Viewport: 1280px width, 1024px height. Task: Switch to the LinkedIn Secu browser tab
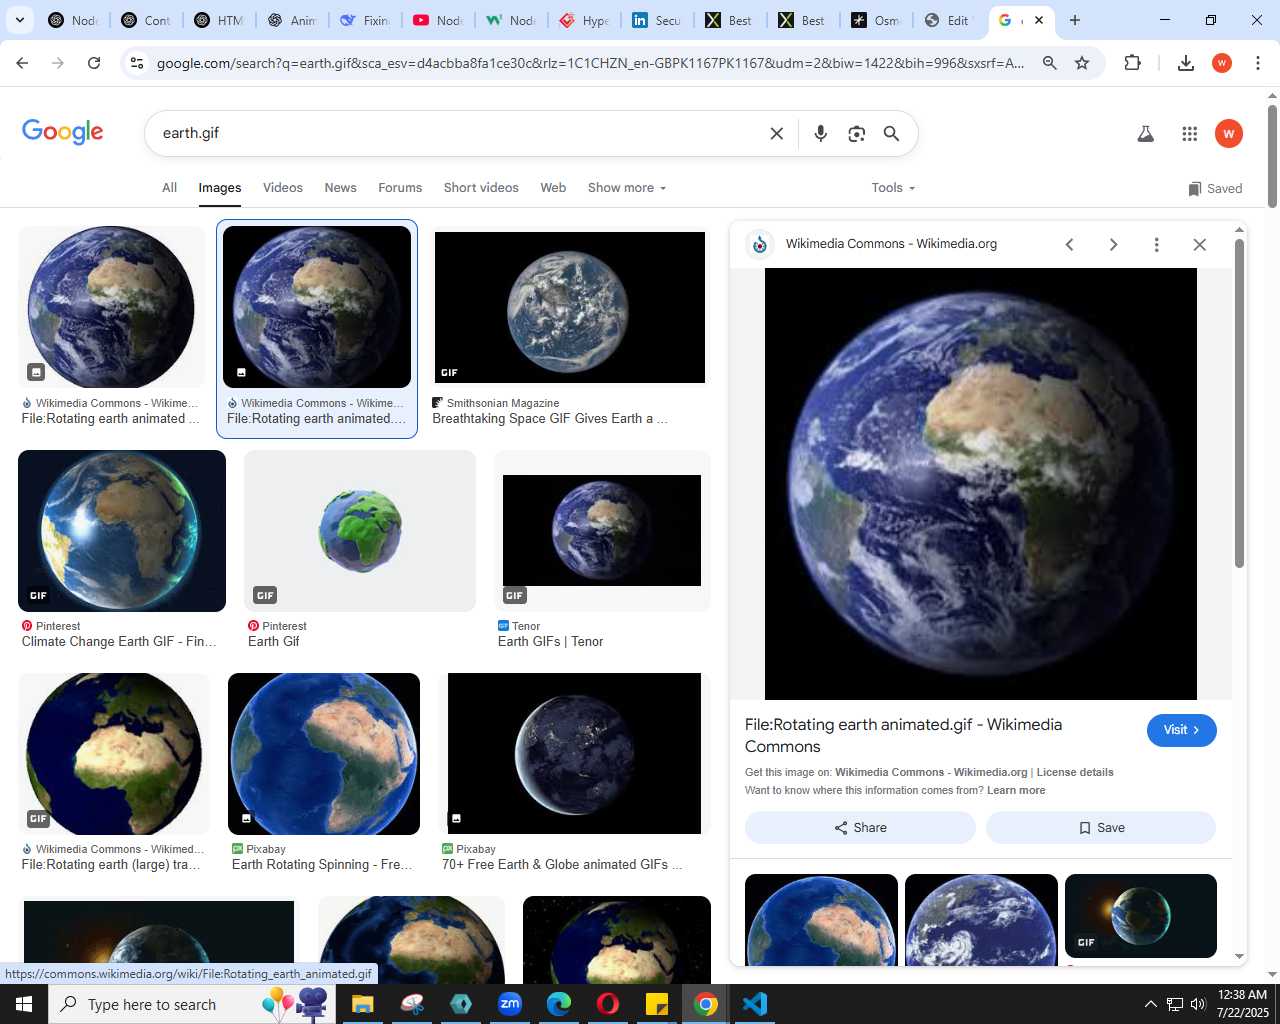[x=656, y=20]
